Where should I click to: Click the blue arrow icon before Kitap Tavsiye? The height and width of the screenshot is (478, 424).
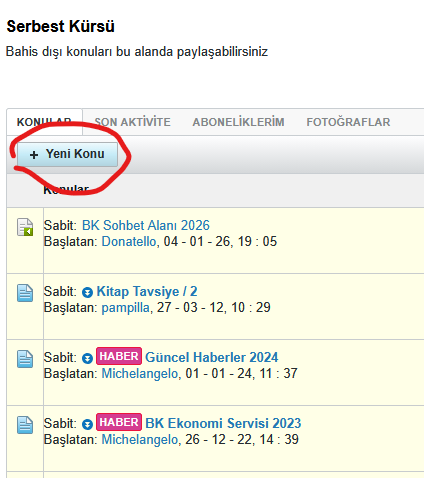click(x=87, y=292)
